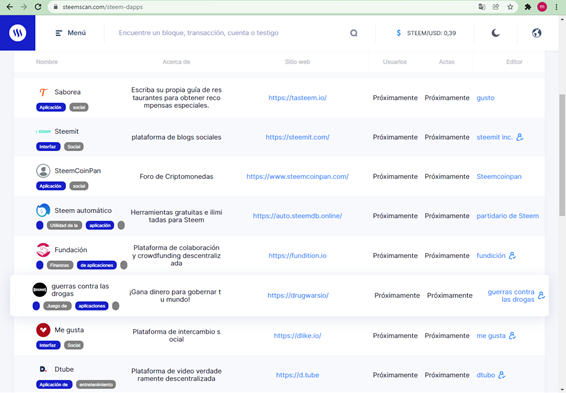Click the STEEM/USD price indicator
The width and height of the screenshot is (566, 393).
pyautogui.click(x=426, y=33)
